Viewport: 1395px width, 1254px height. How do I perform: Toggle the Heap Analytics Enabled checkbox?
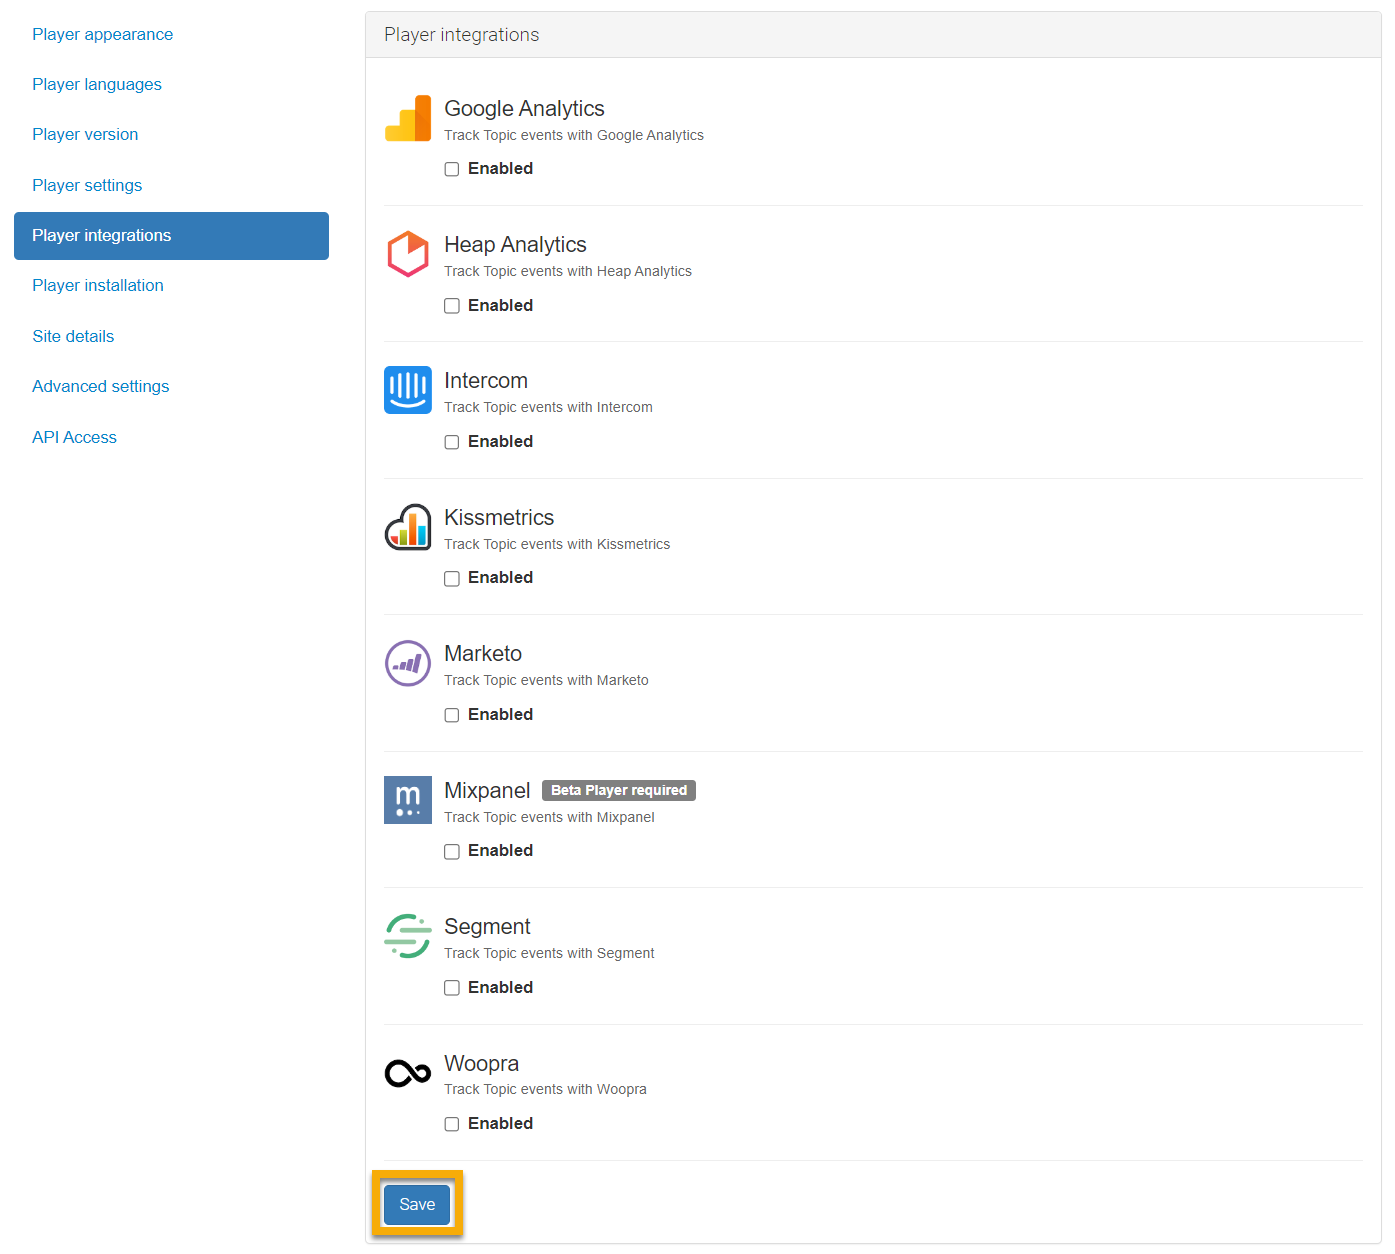(x=452, y=306)
